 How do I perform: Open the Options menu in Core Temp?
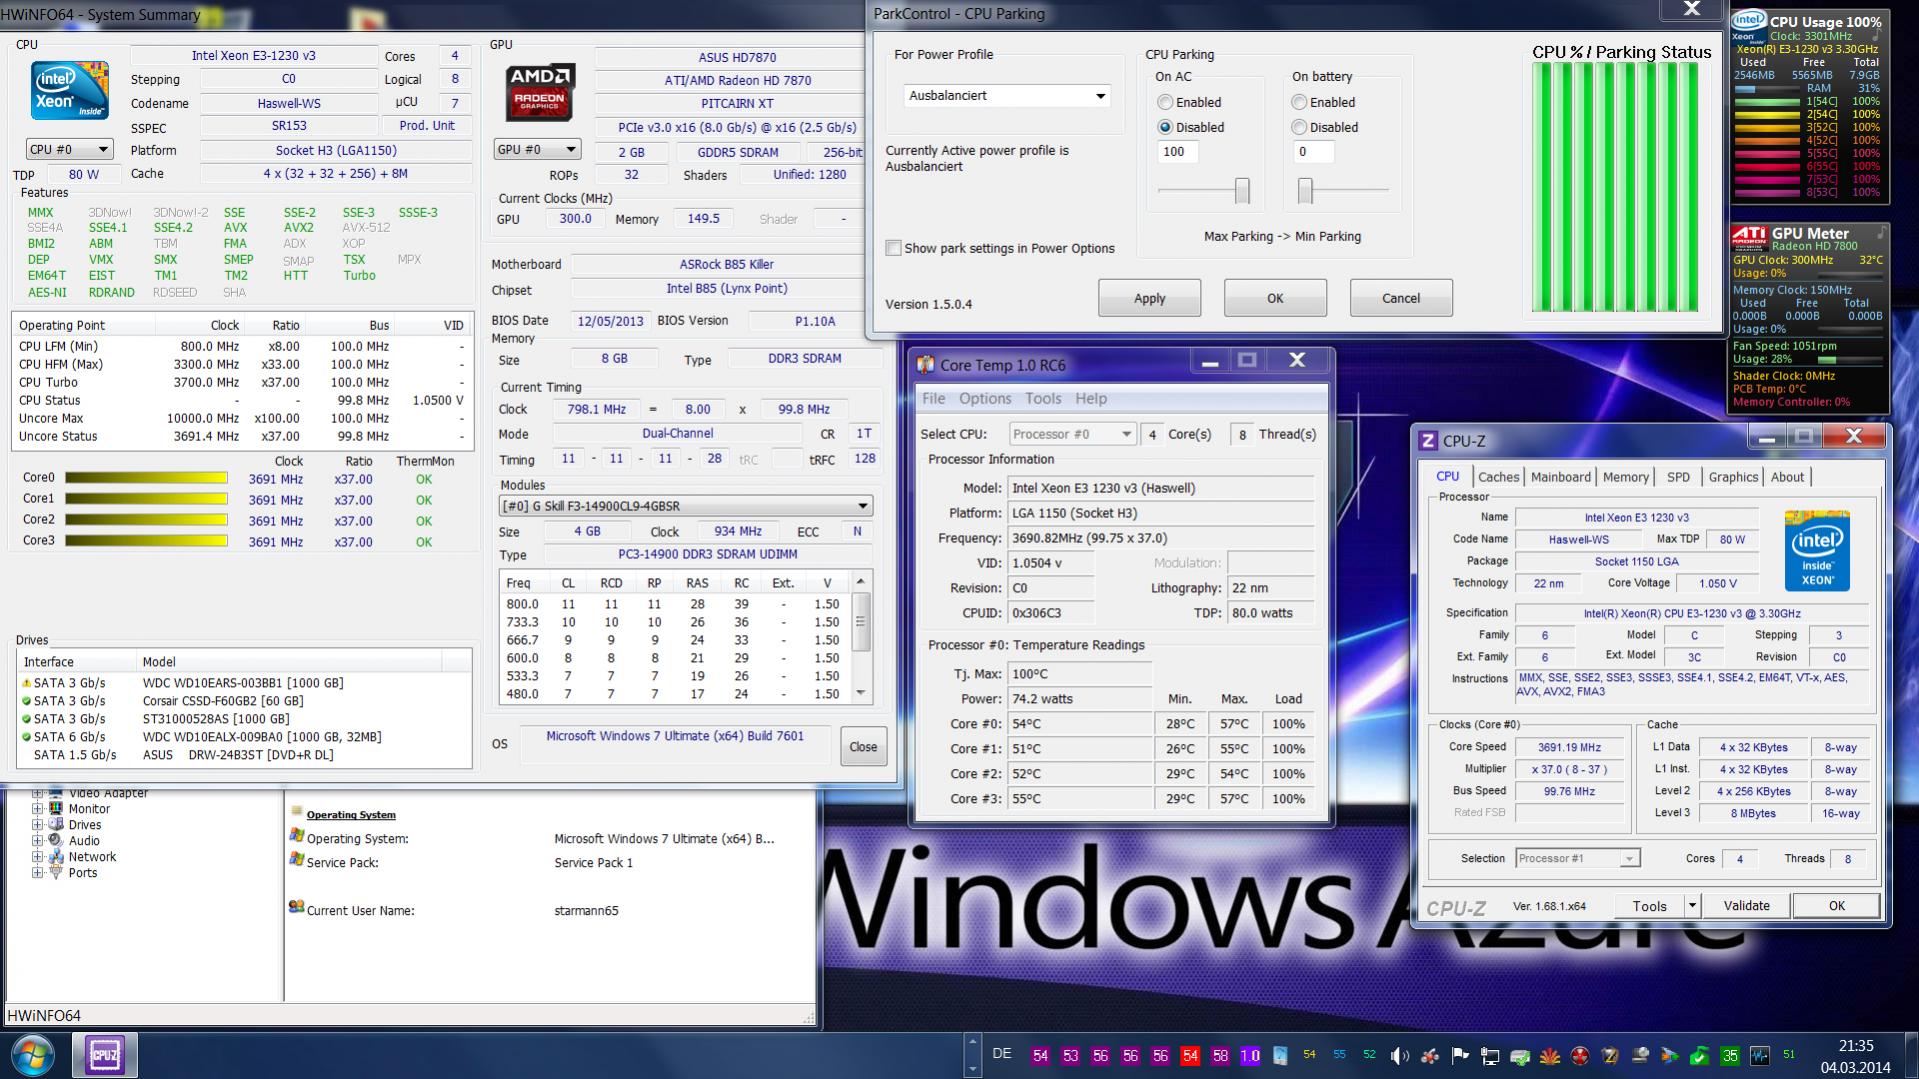[985, 398]
